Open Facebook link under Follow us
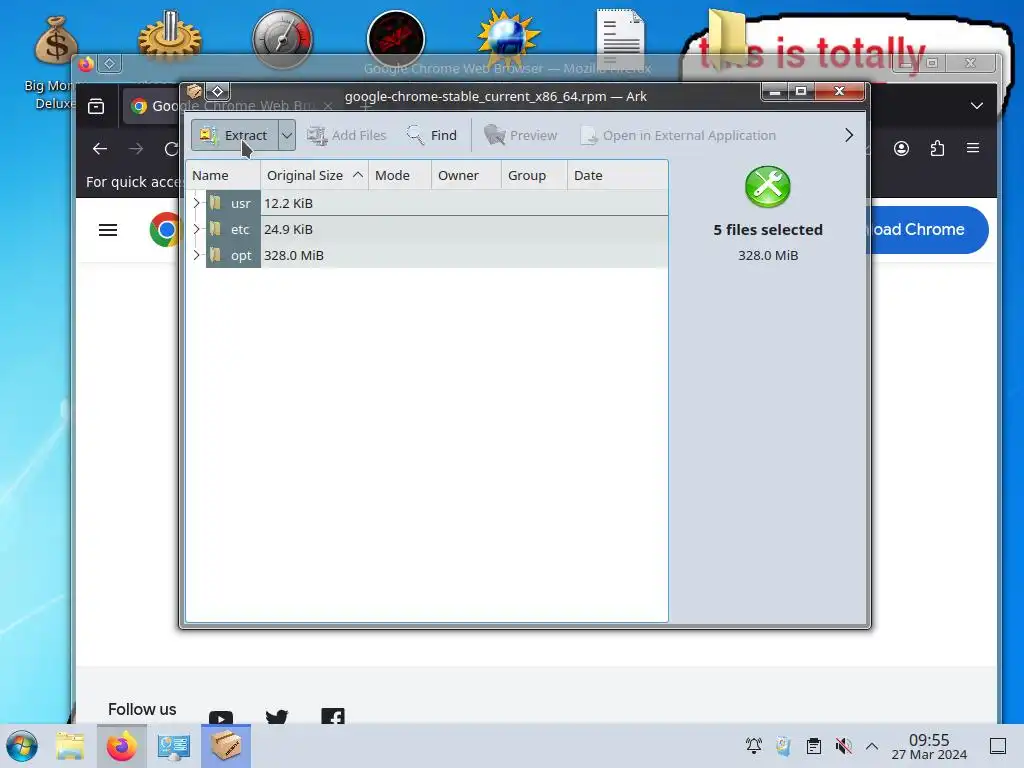This screenshot has height=768, width=1024. (333, 716)
